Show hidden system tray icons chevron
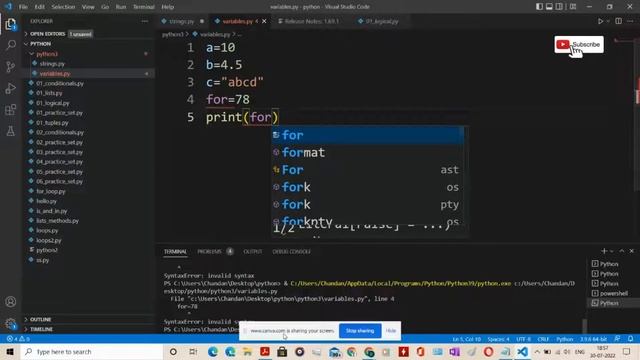The height and width of the screenshot is (360, 640). coord(537,352)
